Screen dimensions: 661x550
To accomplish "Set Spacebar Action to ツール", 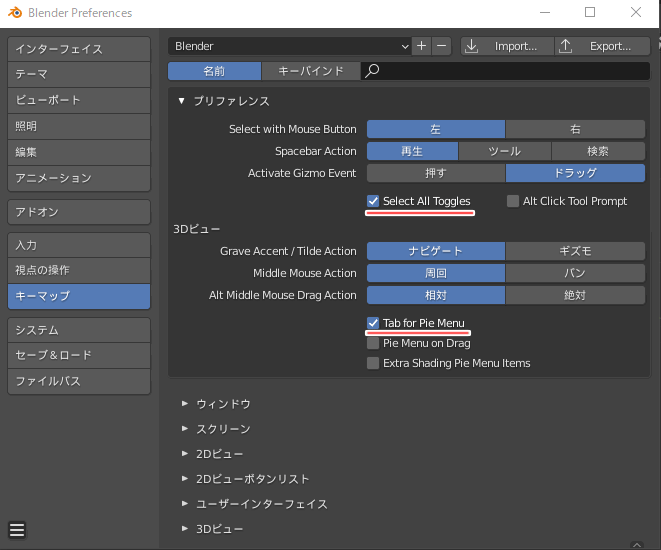I will 505,151.
